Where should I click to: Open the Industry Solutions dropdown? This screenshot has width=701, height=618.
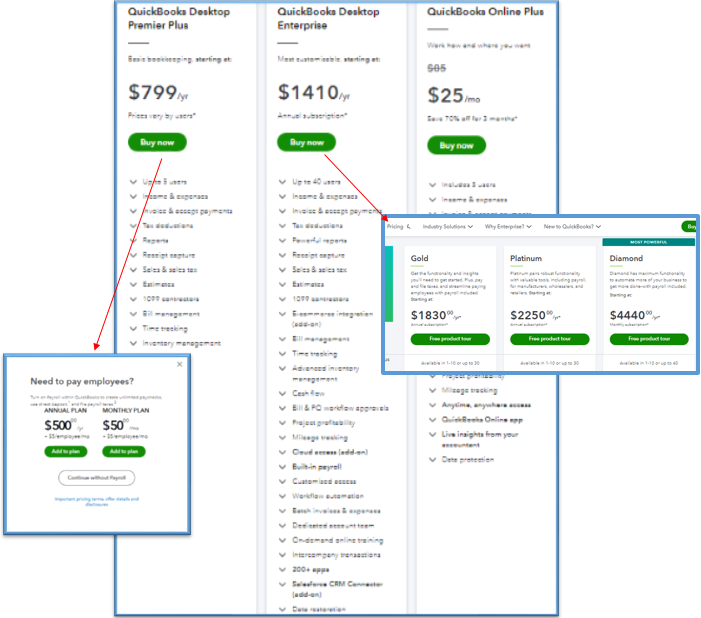click(448, 227)
